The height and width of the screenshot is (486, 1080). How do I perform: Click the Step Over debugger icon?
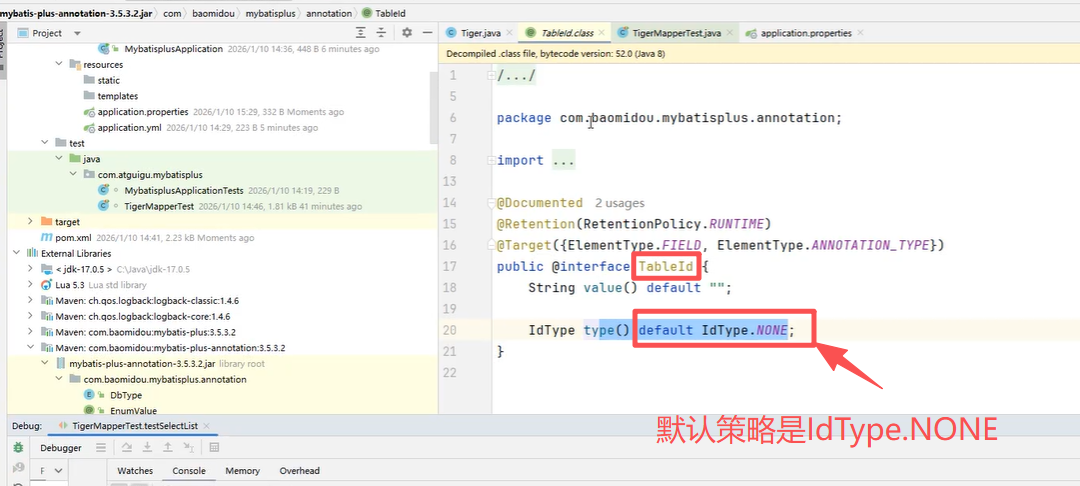pyautogui.click(x=126, y=447)
